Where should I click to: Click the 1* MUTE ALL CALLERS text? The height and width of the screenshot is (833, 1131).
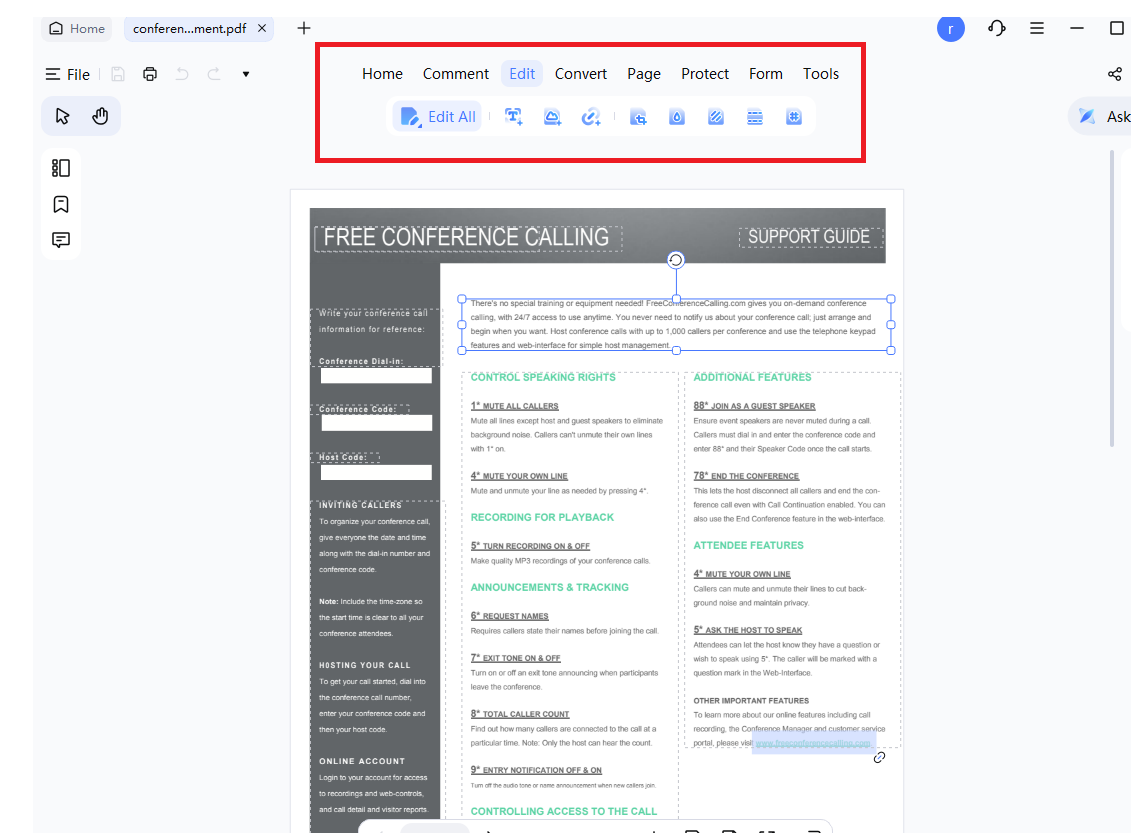tap(514, 406)
